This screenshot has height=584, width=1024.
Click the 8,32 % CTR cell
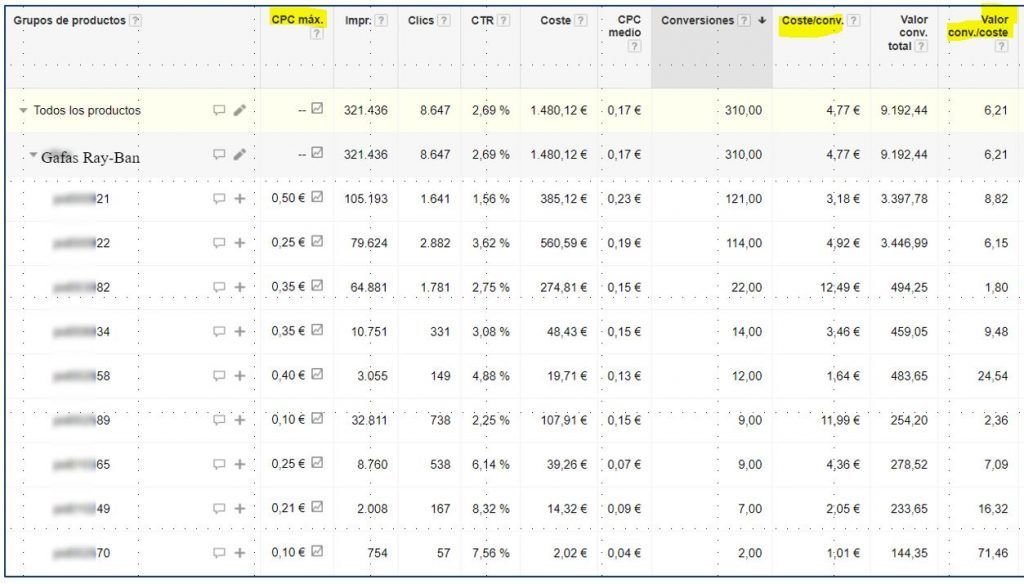[490, 509]
